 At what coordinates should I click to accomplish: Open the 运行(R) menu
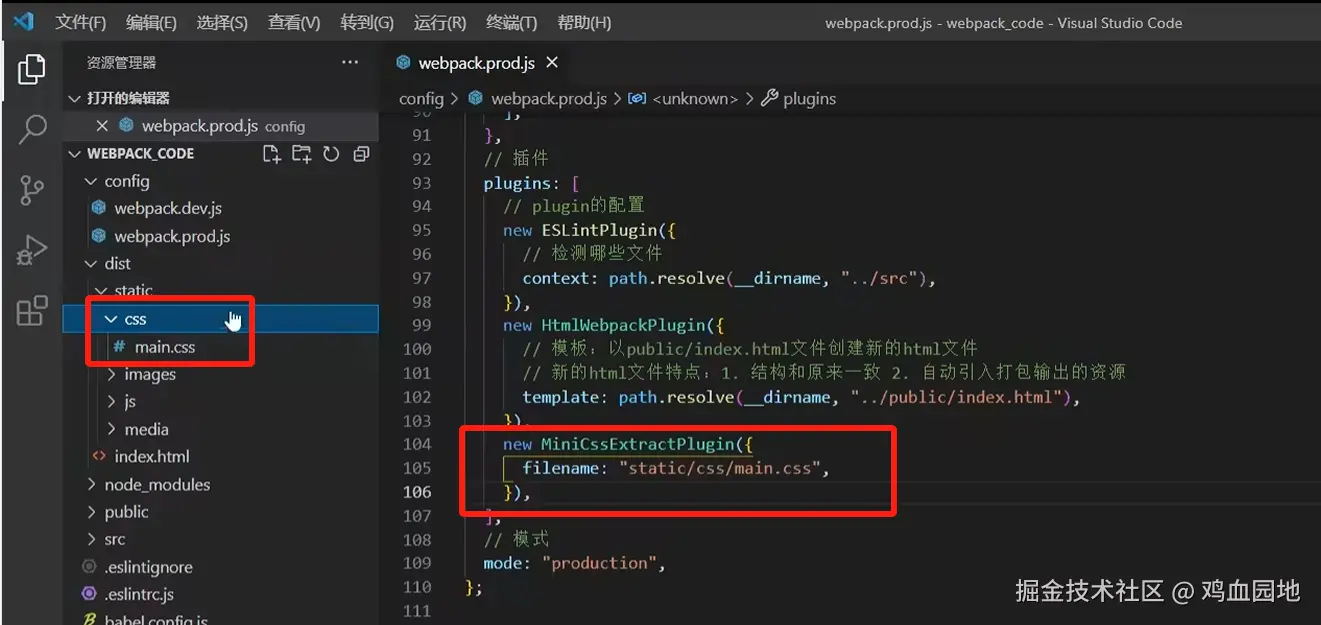click(440, 22)
